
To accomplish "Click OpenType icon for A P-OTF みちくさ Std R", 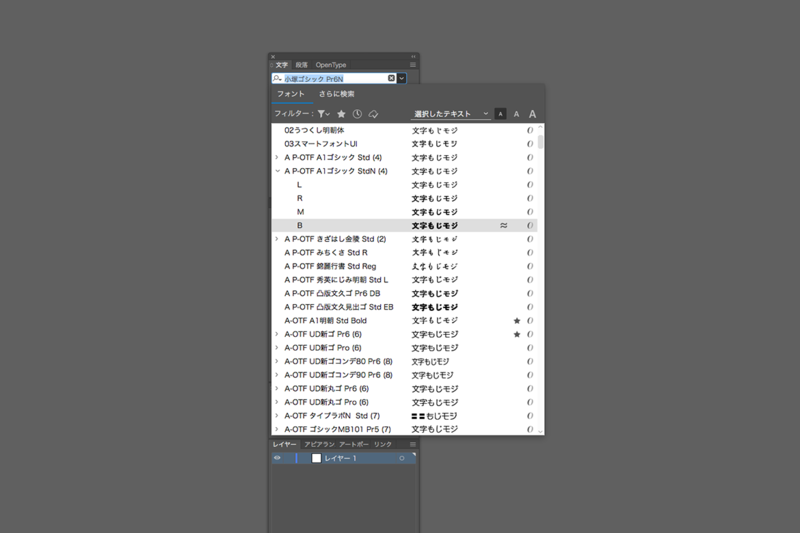I will (x=530, y=252).
